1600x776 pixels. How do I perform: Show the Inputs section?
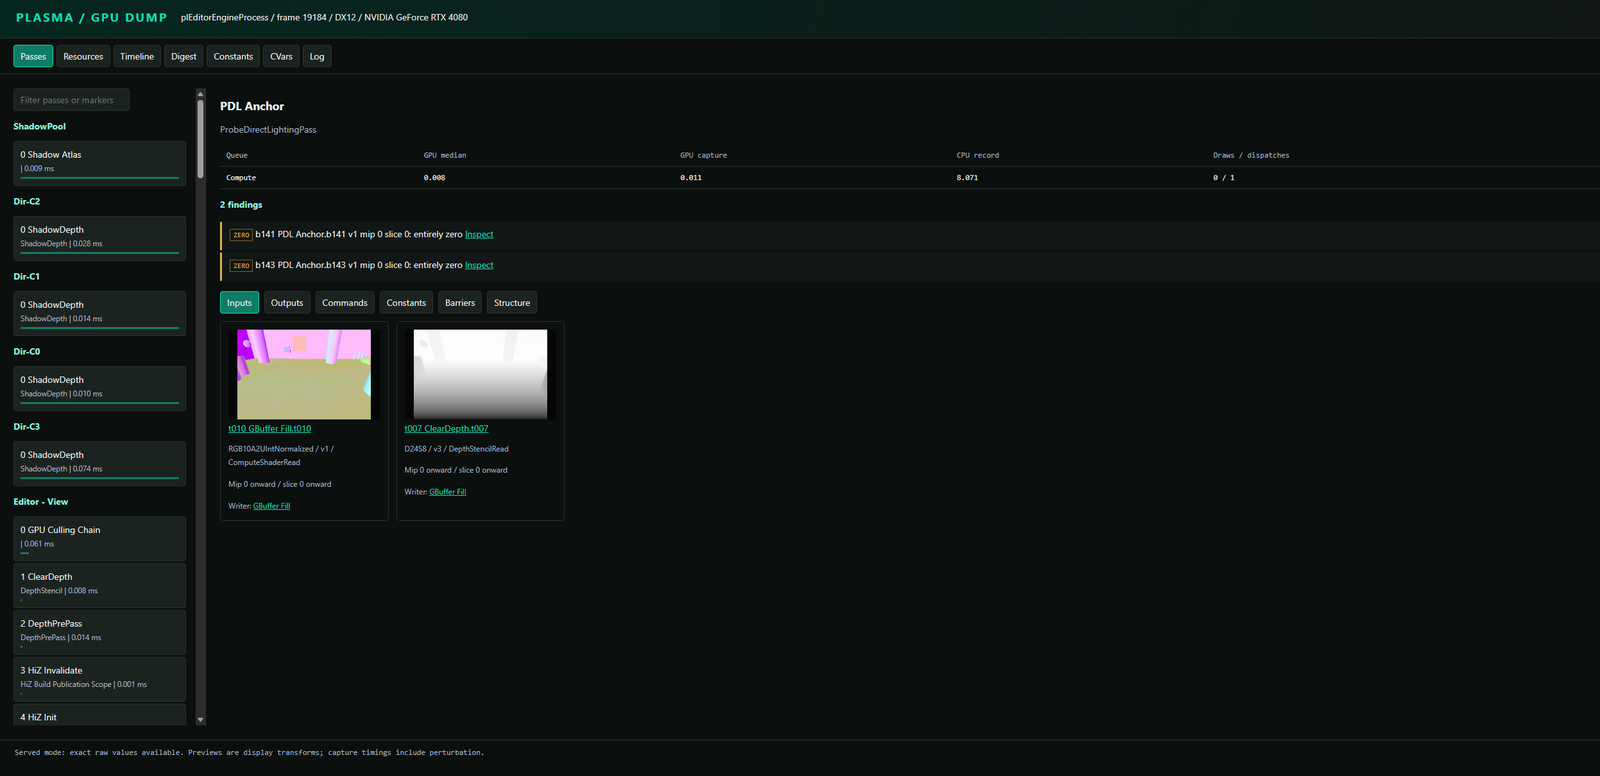tap(239, 303)
